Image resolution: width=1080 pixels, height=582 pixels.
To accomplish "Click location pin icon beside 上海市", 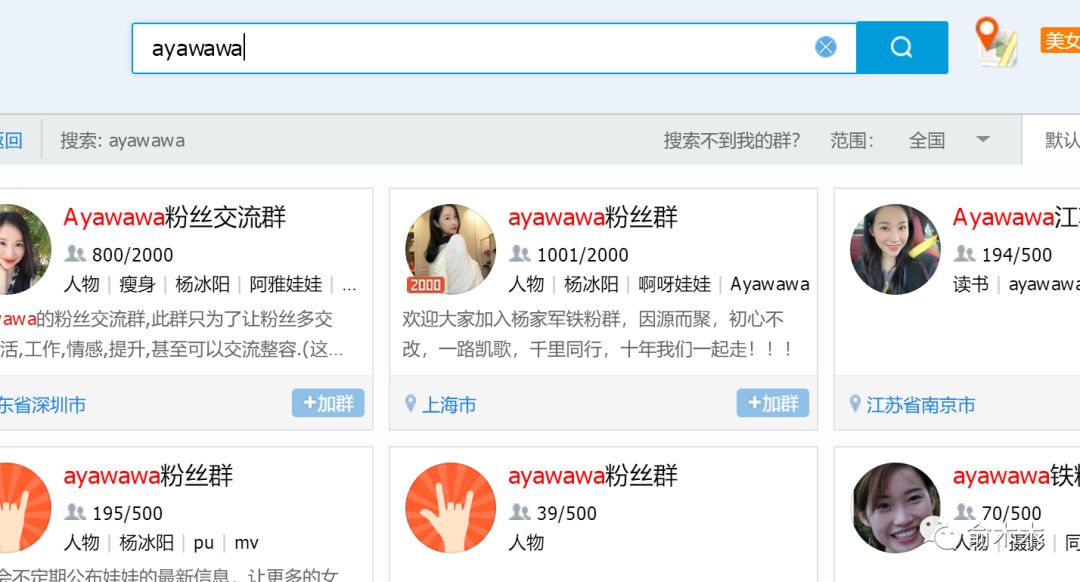I will click(x=411, y=404).
